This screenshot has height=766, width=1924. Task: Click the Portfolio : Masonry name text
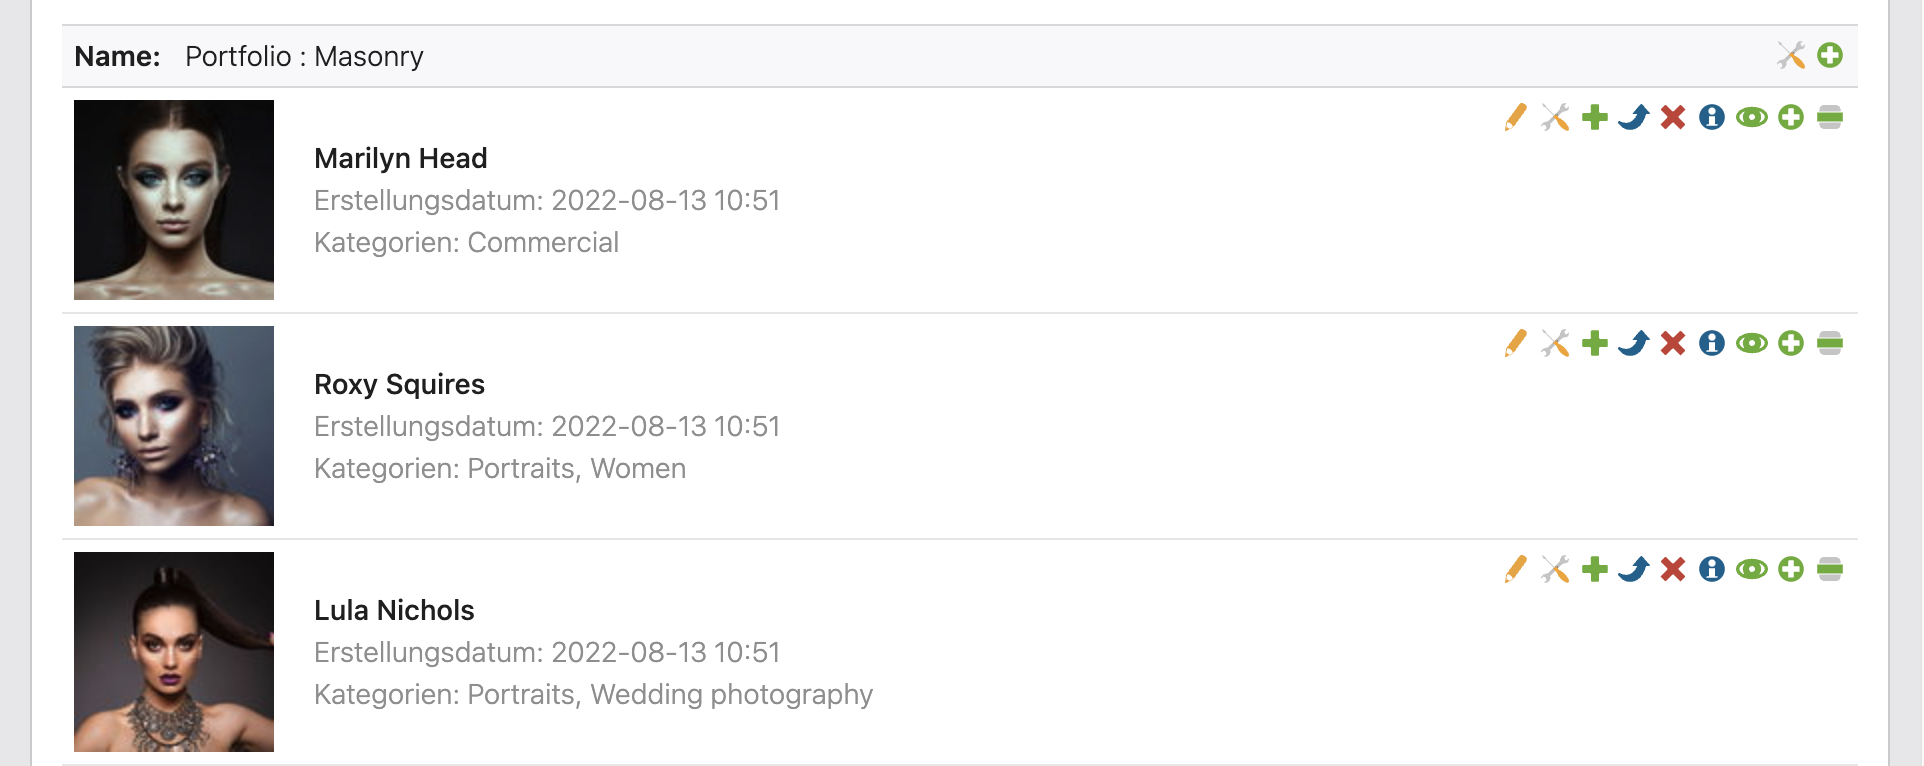(x=304, y=56)
